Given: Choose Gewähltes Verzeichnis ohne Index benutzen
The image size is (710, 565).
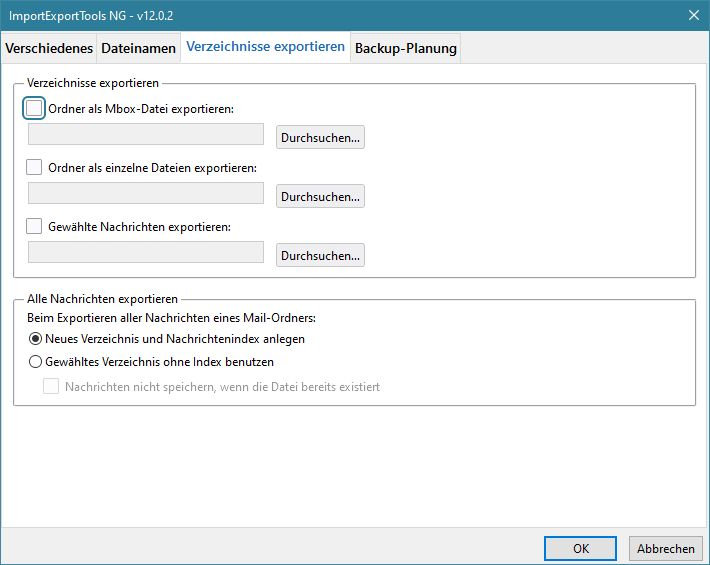Looking at the screenshot, I should pyautogui.click(x=36, y=362).
